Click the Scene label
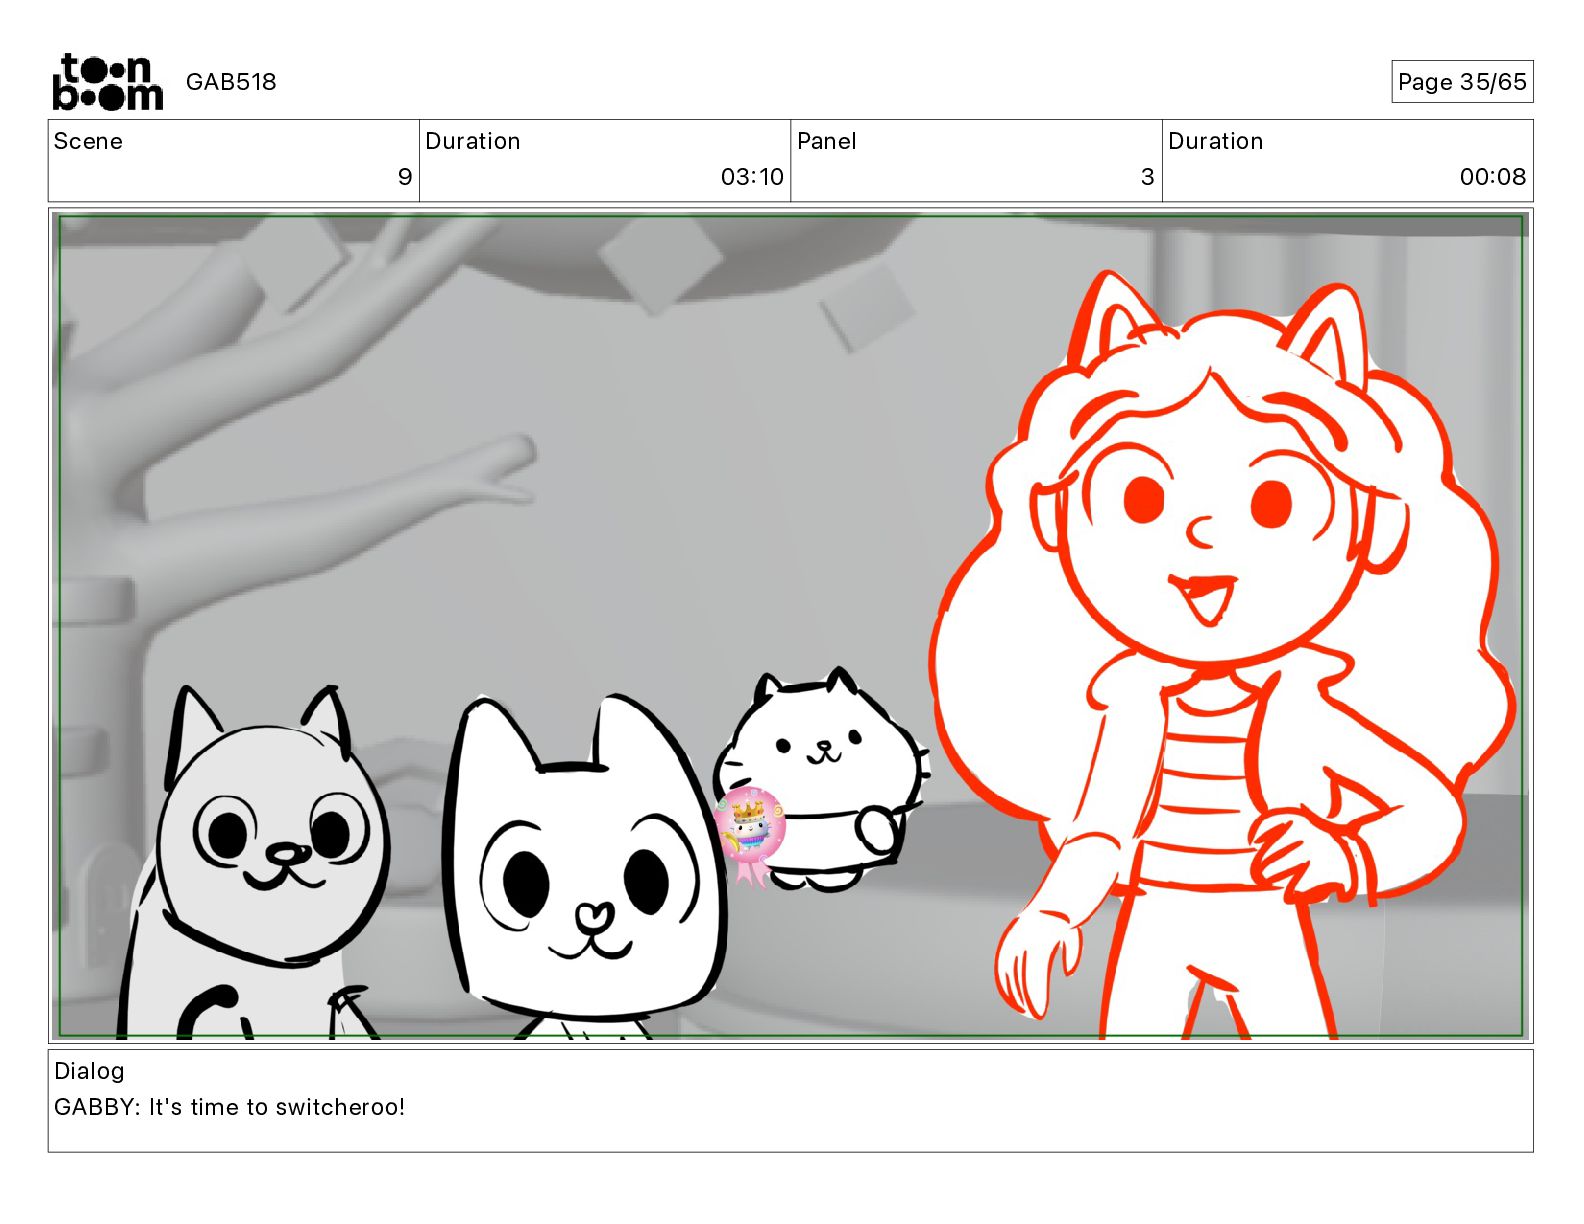Viewport: 1584px width, 1224px height. [x=88, y=141]
